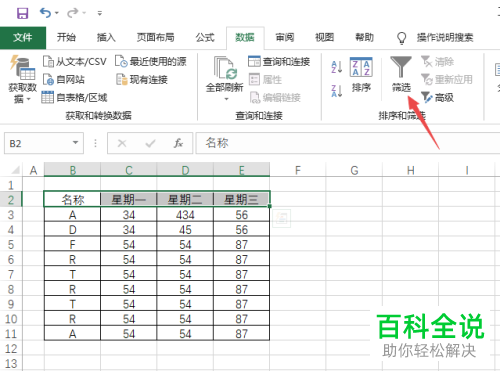500x371 pixels.
Task: Click the fx insert function icon
Action: (x=178, y=143)
